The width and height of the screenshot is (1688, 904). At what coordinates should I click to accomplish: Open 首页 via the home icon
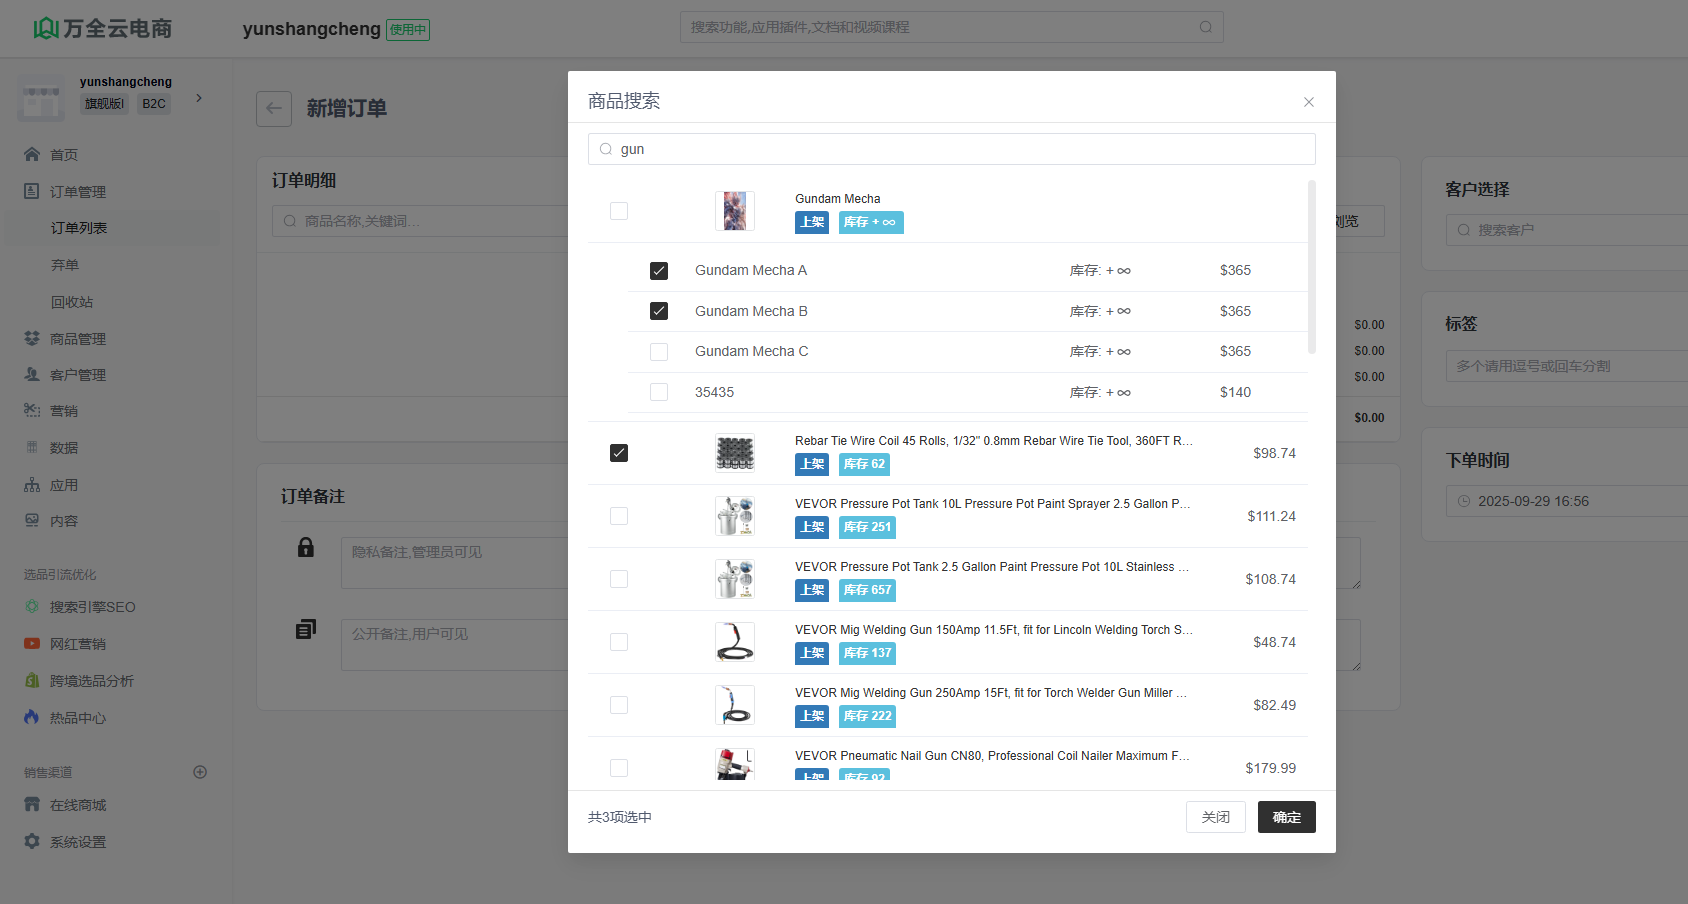point(32,154)
